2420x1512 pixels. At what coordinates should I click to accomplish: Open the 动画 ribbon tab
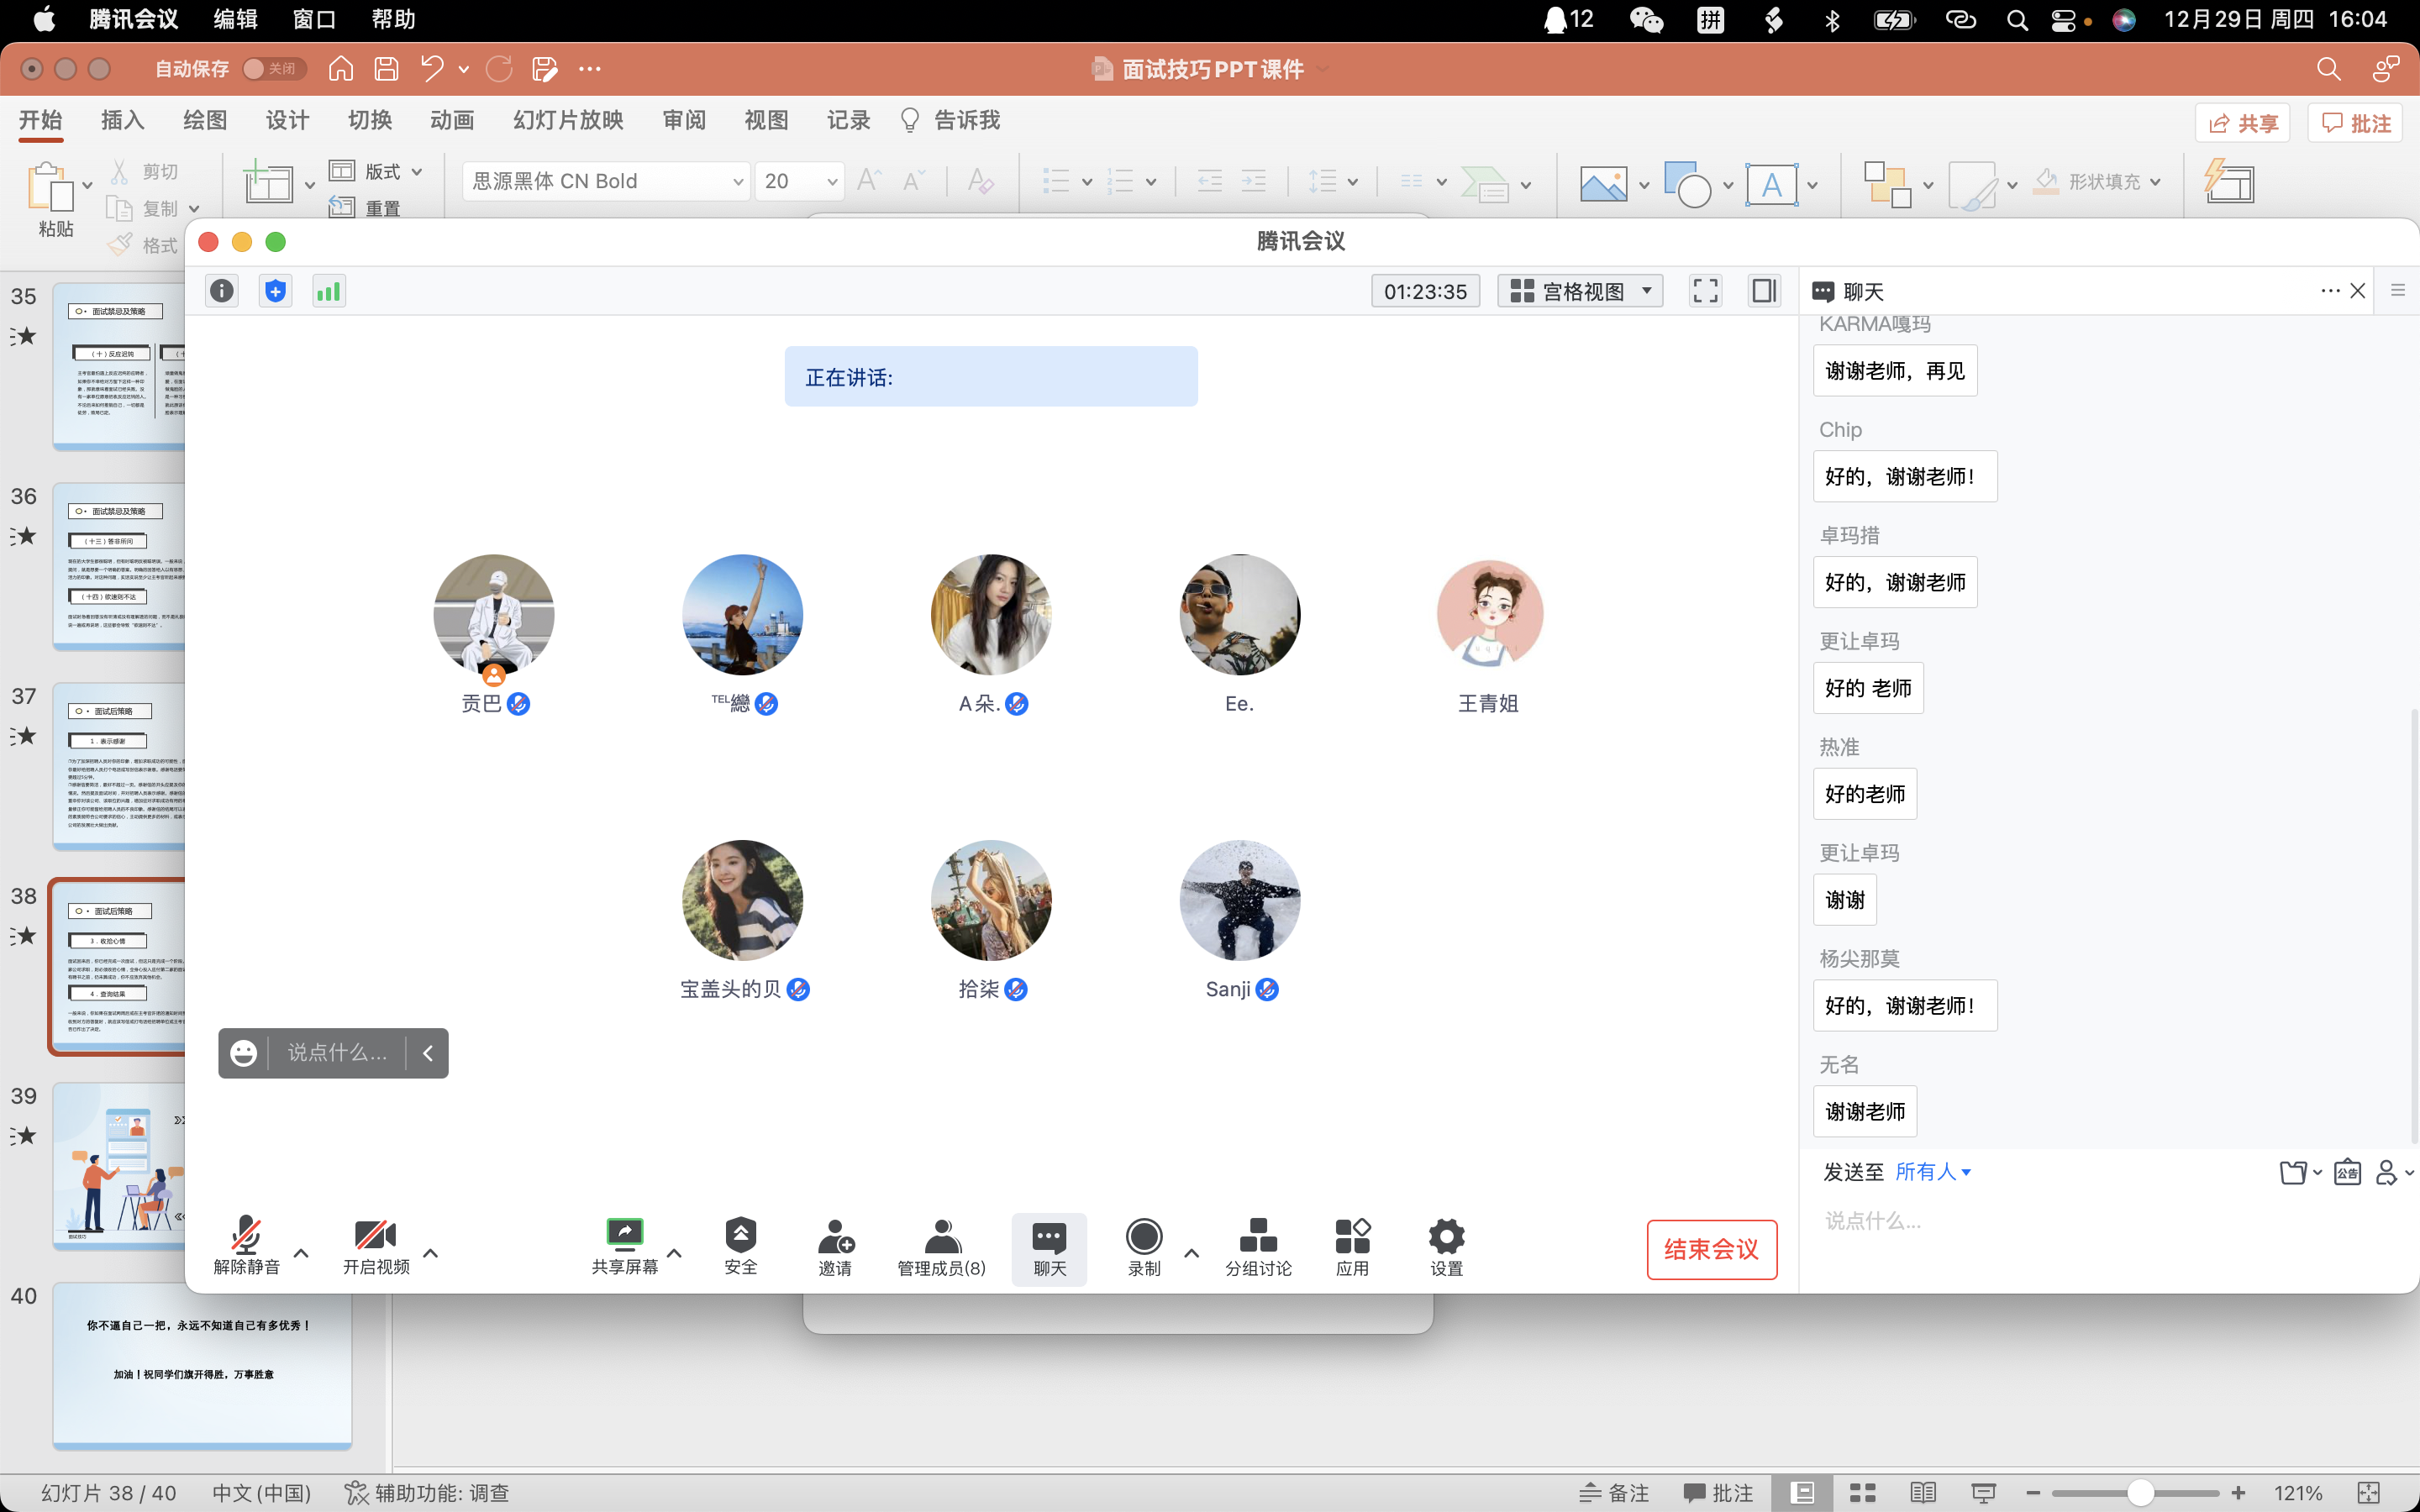pyautogui.click(x=452, y=120)
